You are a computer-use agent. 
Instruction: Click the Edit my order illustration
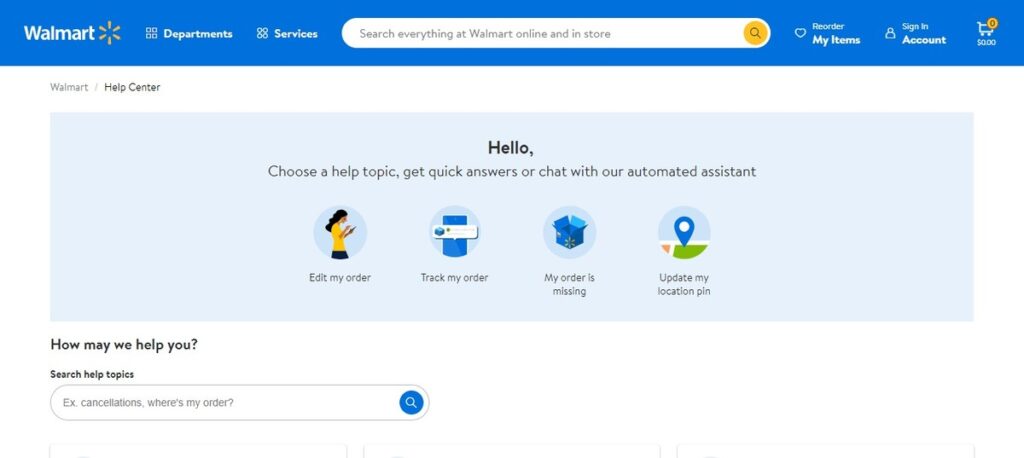point(340,232)
